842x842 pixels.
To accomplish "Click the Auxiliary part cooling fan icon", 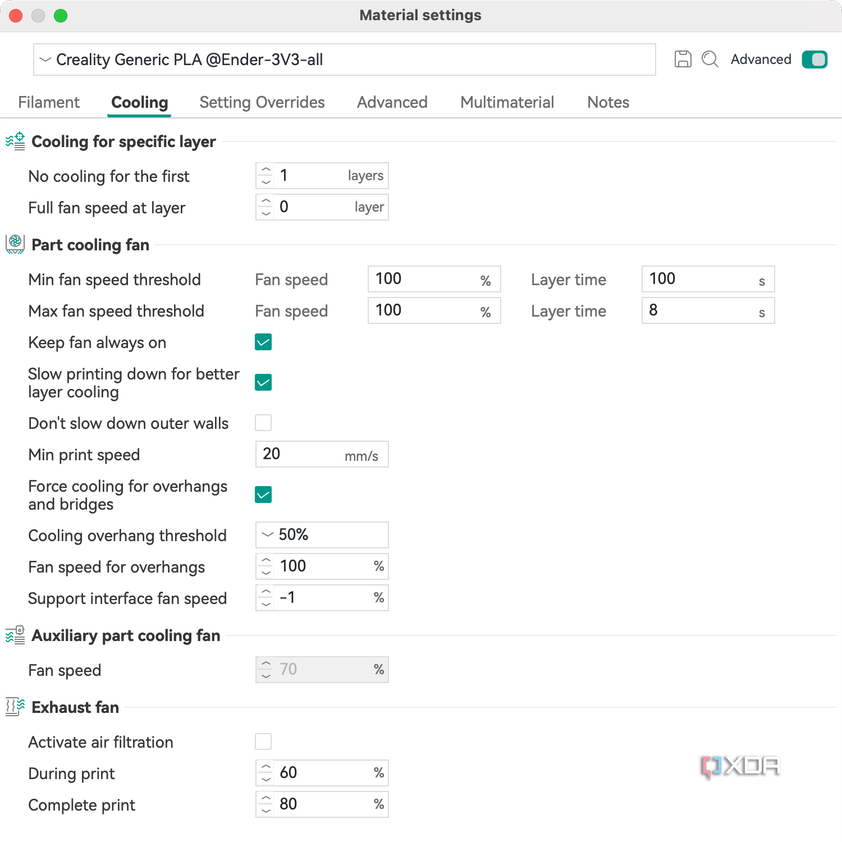I will pyautogui.click(x=15, y=635).
